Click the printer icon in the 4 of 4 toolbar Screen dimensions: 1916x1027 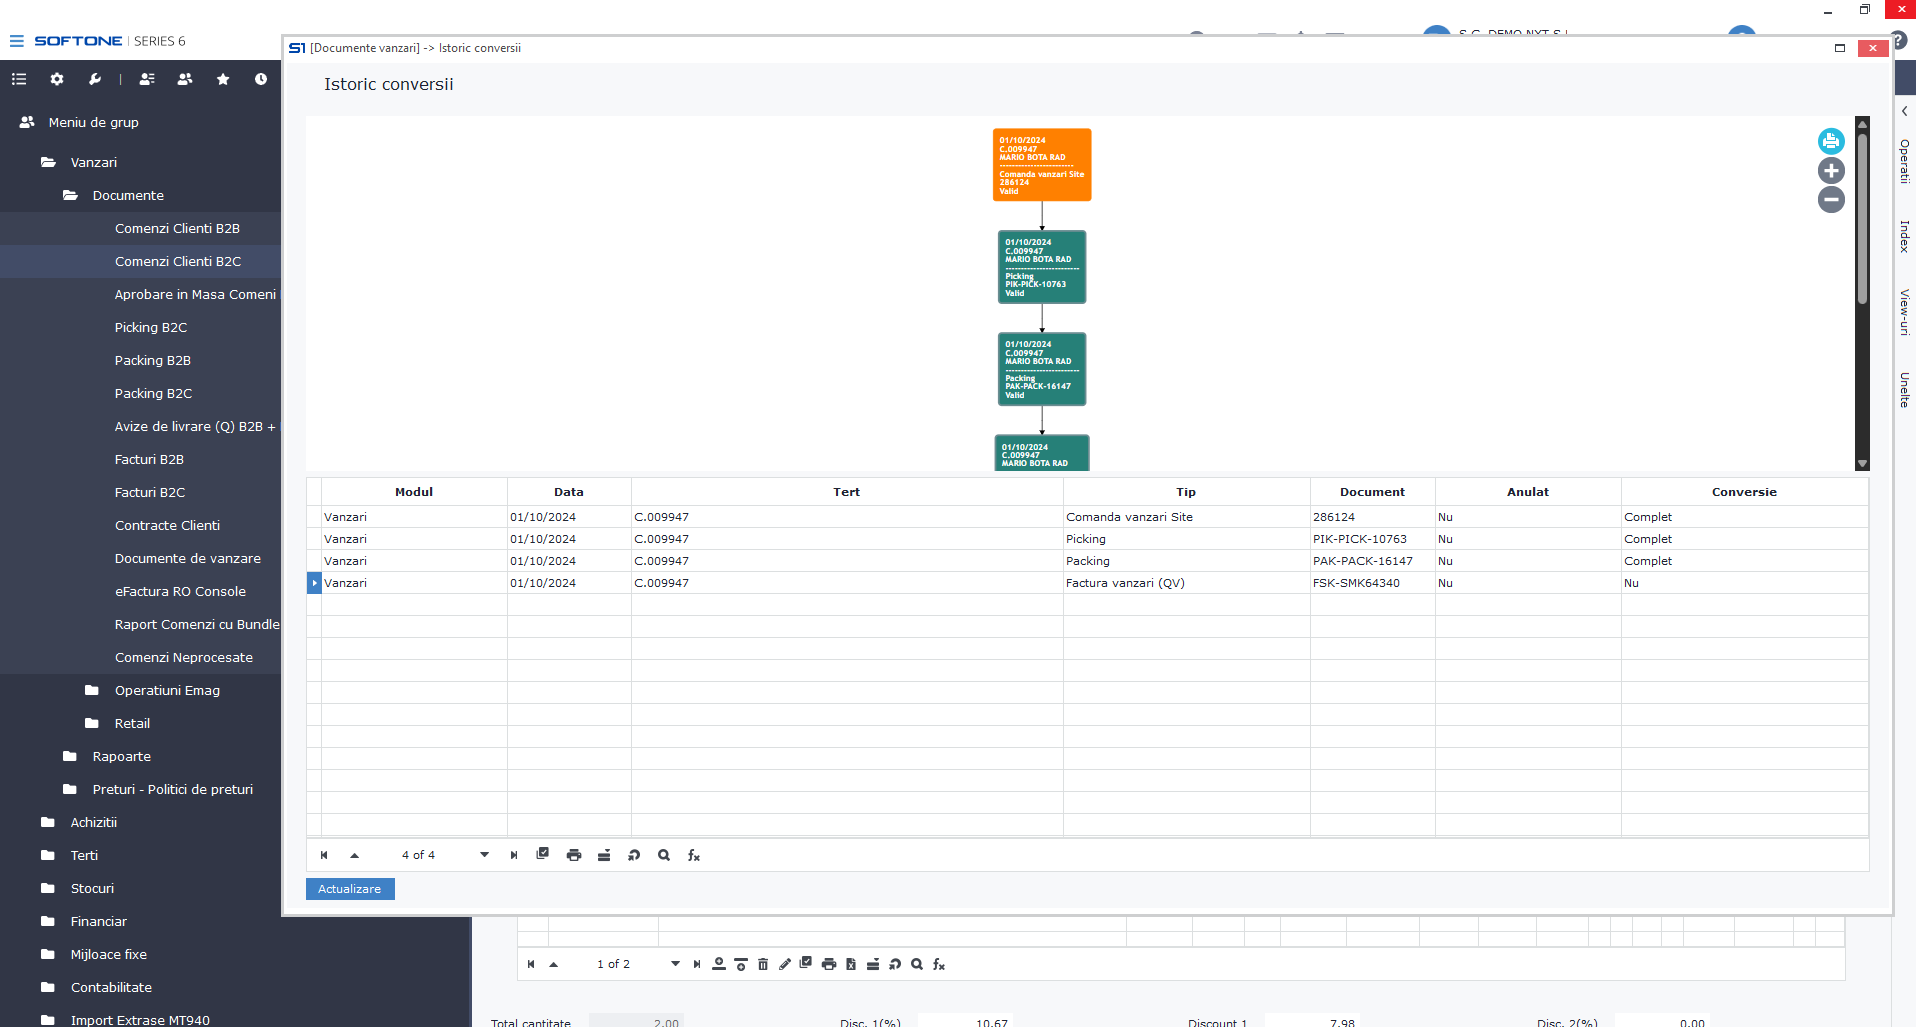coord(574,855)
